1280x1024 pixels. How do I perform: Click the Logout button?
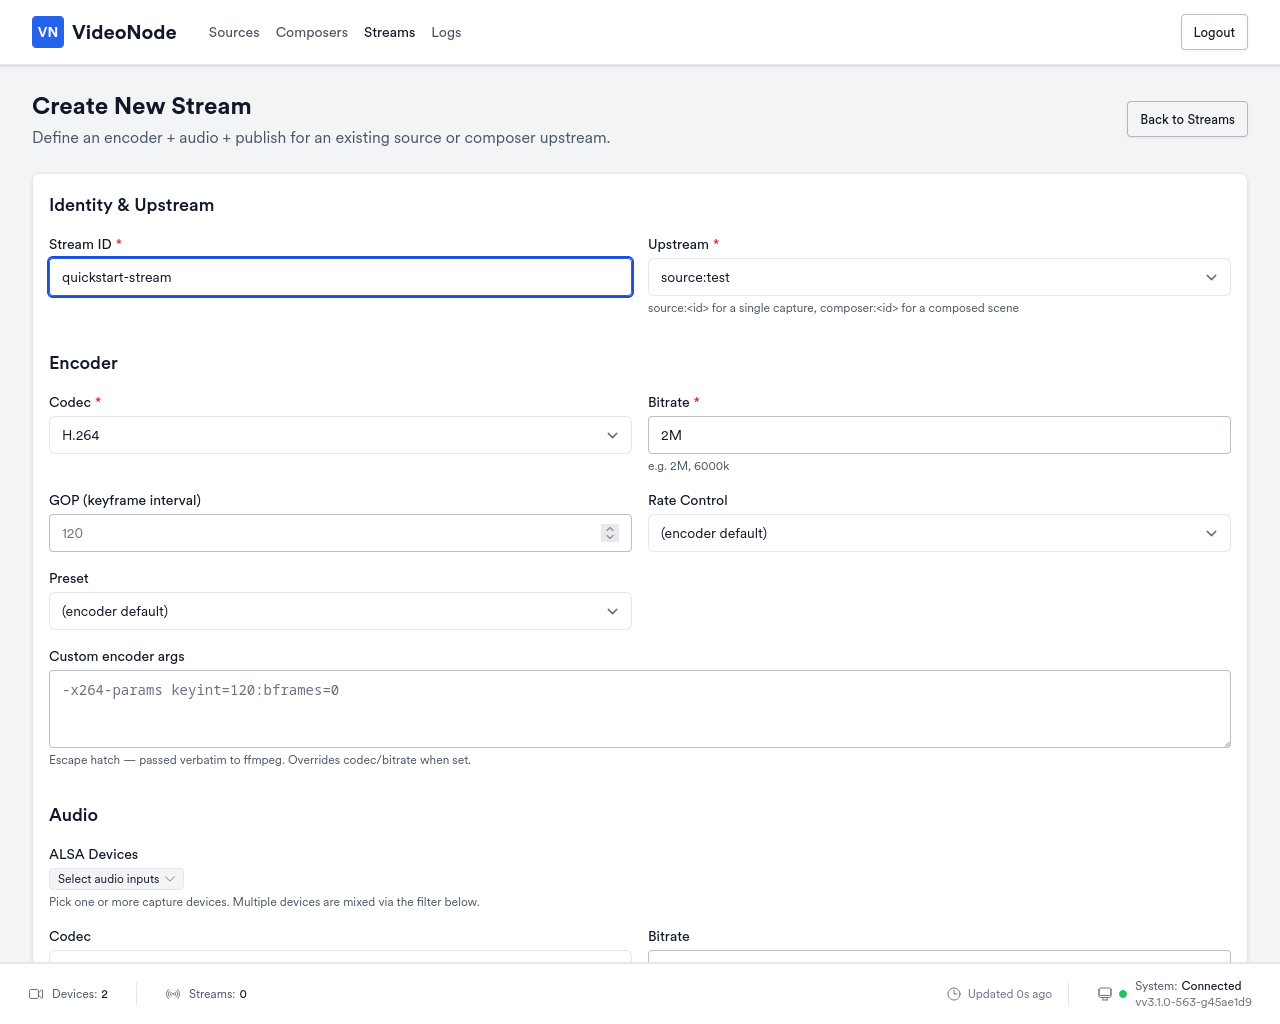(1214, 32)
